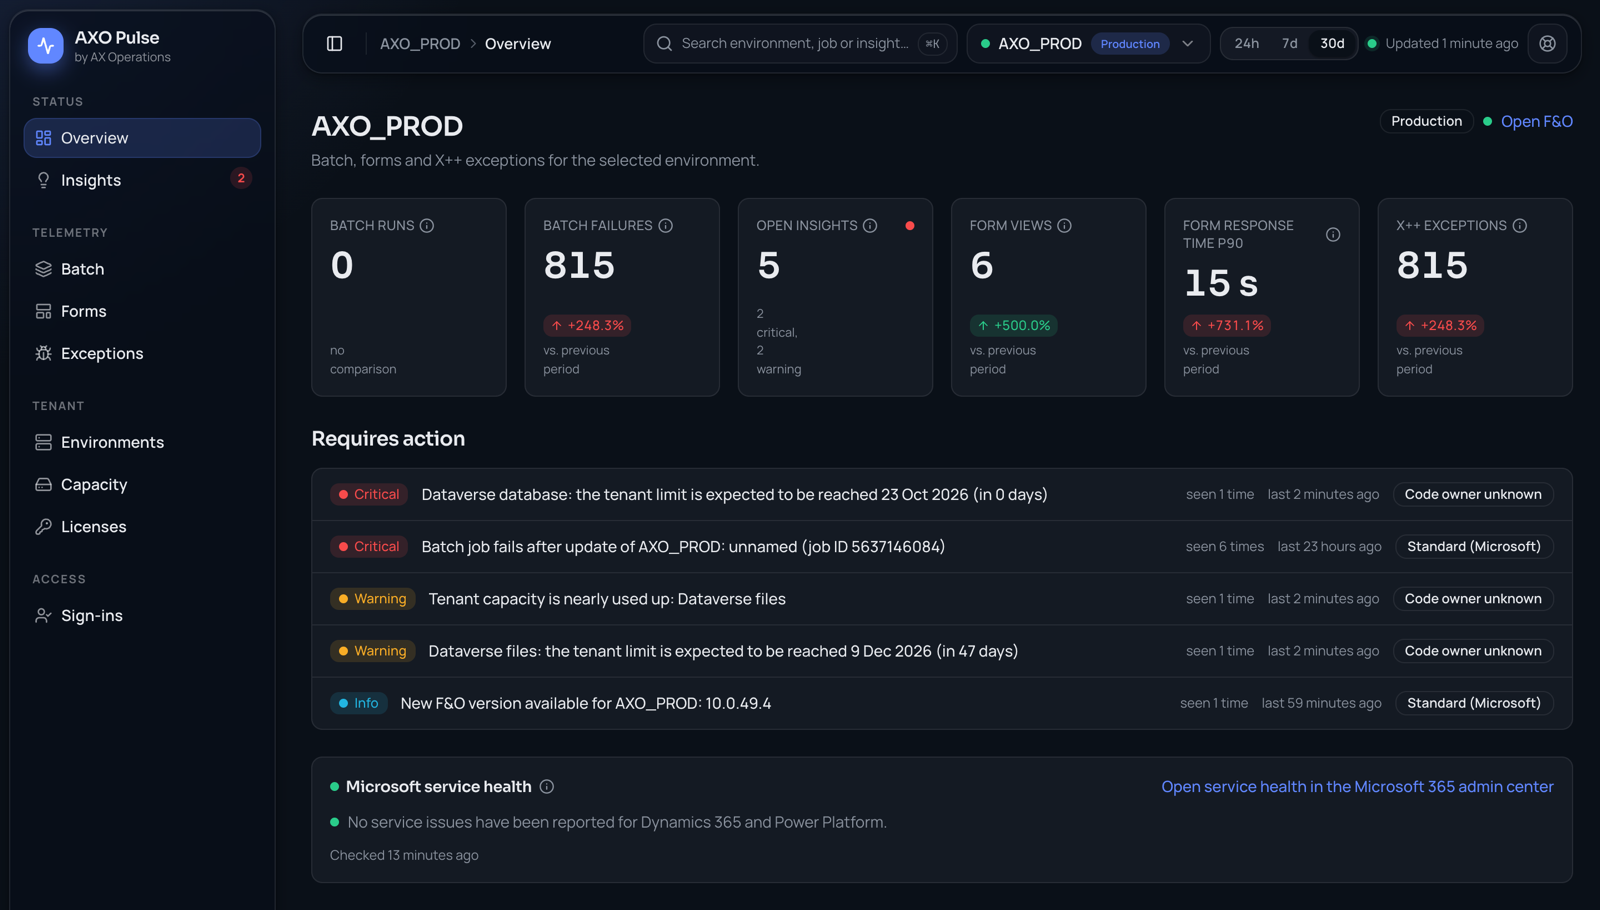Image resolution: width=1600 pixels, height=910 pixels.
Task: Click the info icon beside Open Insights
Action: 870,226
